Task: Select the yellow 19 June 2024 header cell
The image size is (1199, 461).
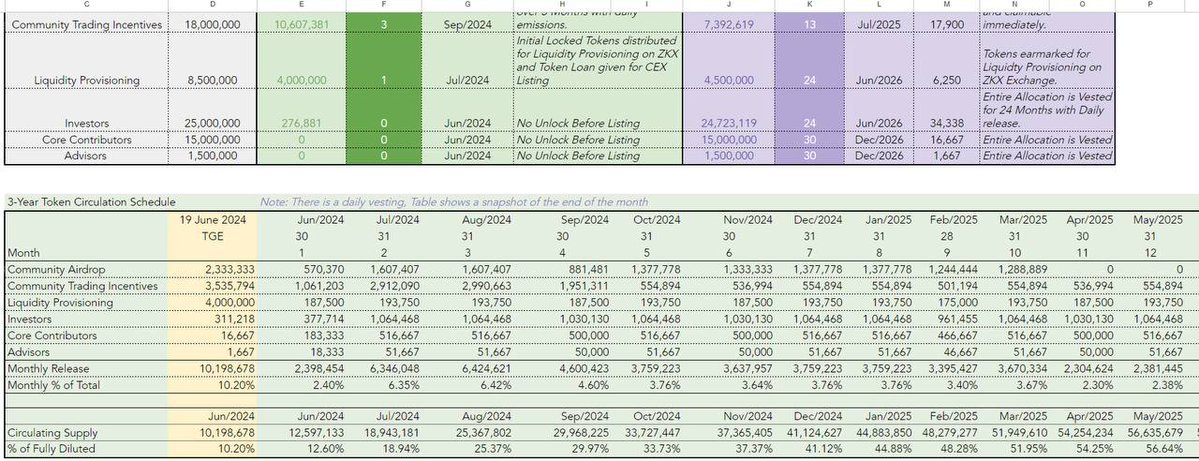Action: [x=210, y=218]
